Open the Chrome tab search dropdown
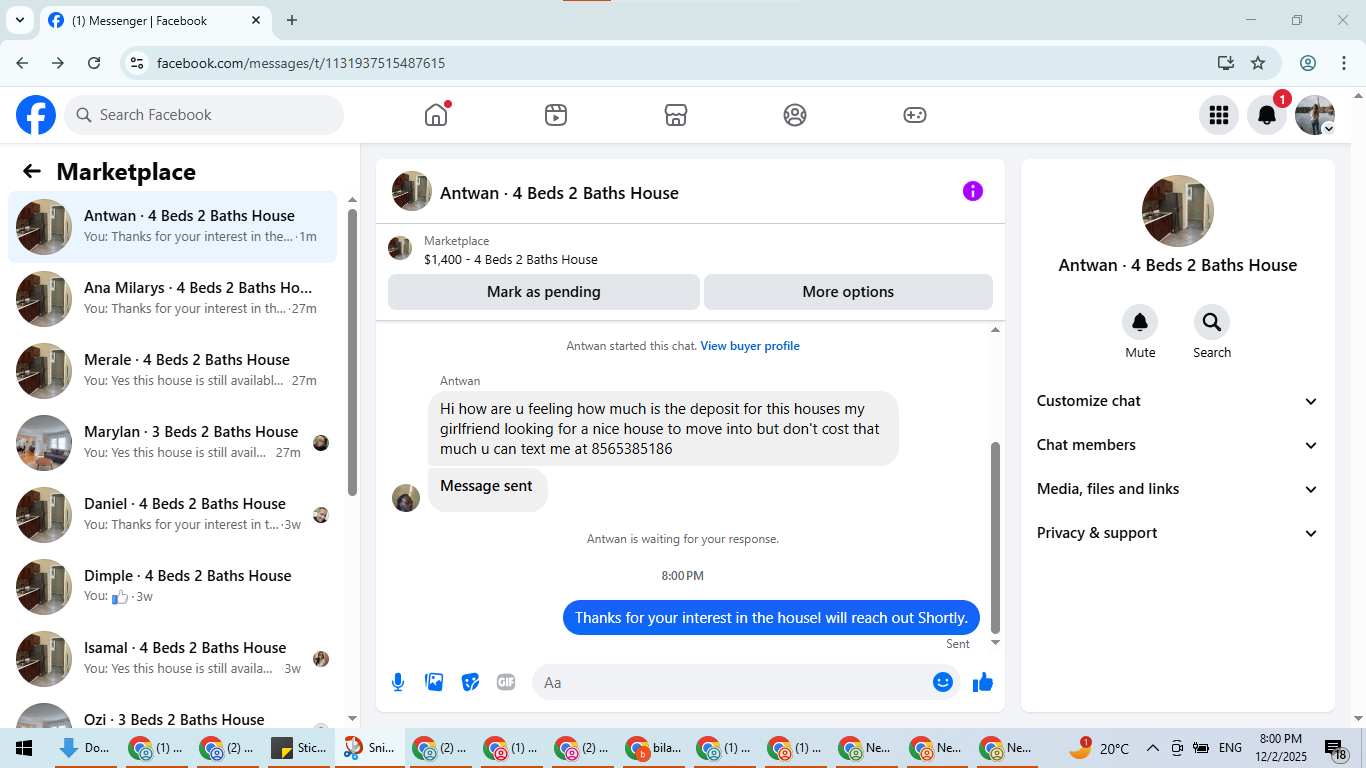Viewport: 1366px width, 768px height. tap(19, 20)
